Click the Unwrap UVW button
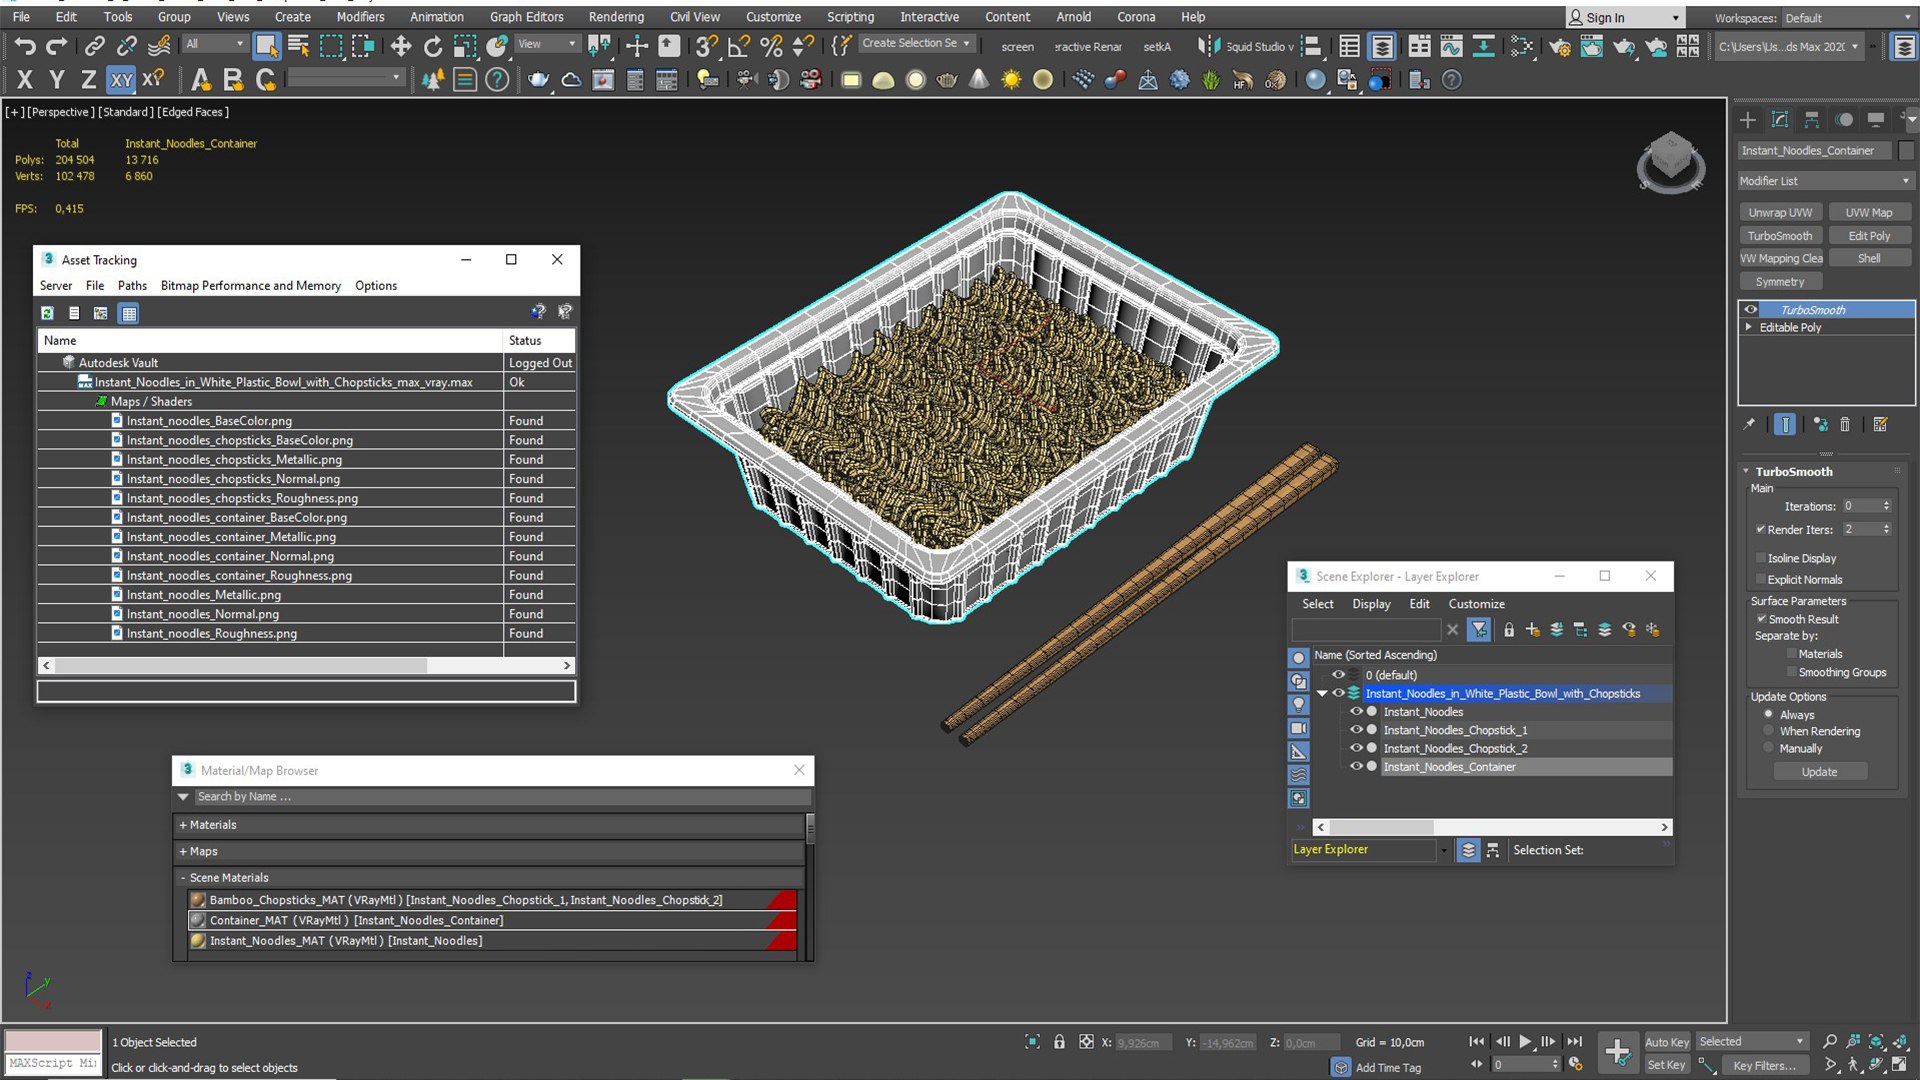The height and width of the screenshot is (1080, 1920). pos(1780,212)
